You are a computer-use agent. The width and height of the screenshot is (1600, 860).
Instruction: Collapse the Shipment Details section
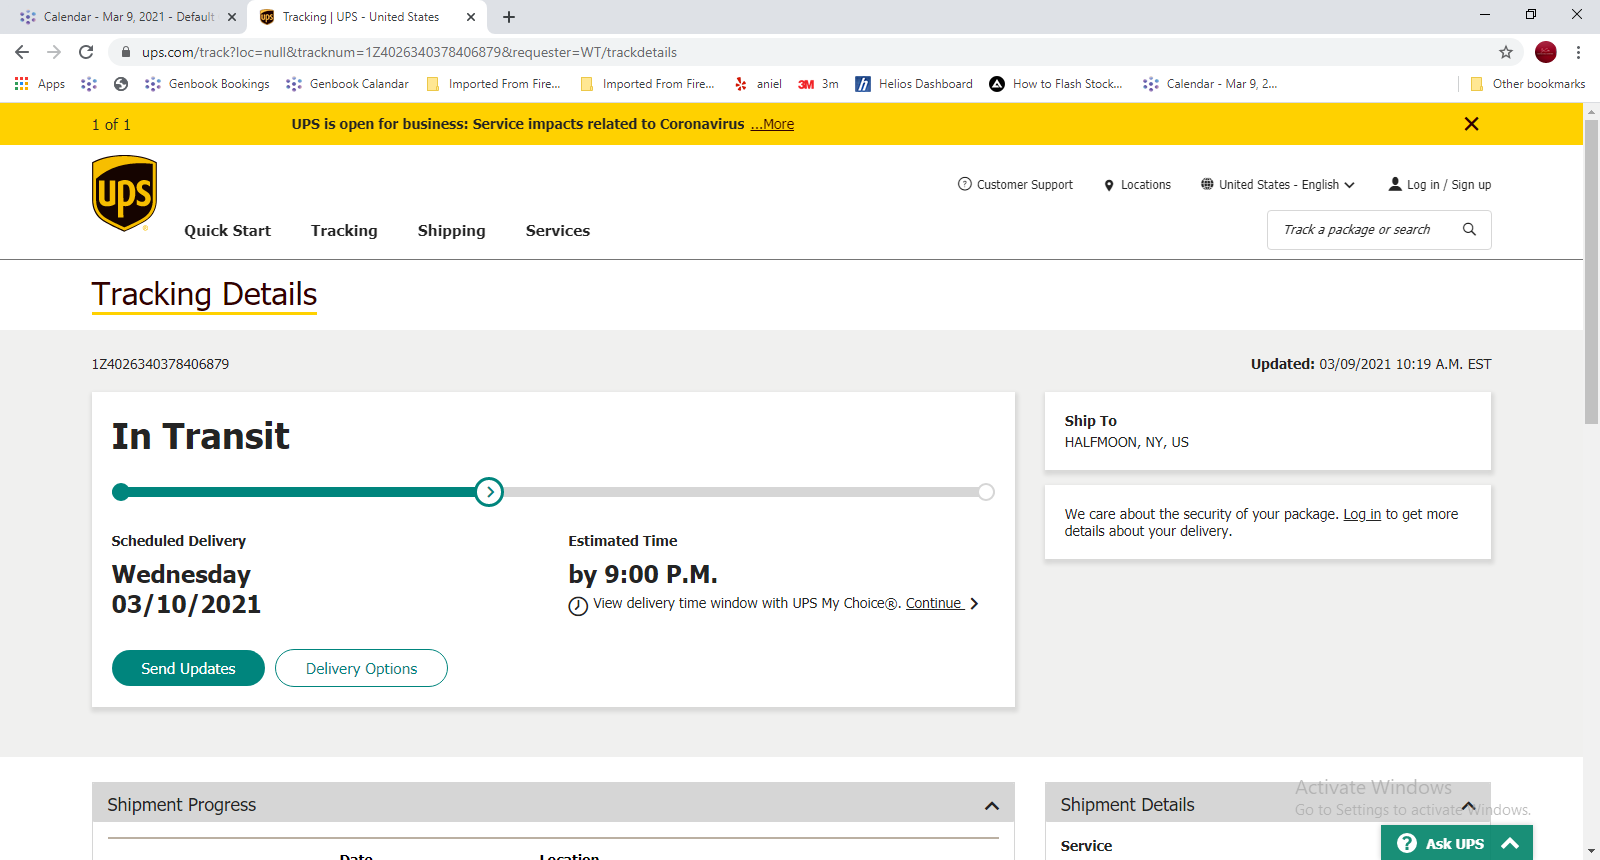click(x=1469, y=806)
